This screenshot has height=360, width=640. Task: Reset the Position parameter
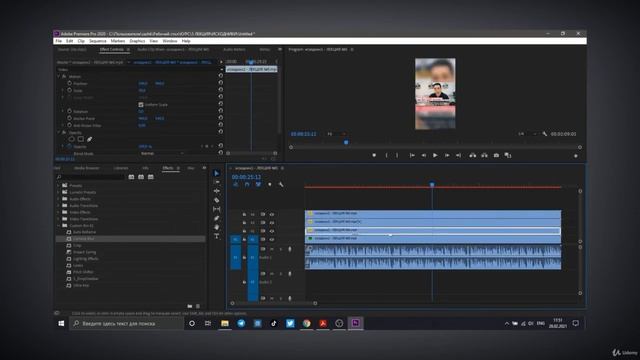[221, 83]
